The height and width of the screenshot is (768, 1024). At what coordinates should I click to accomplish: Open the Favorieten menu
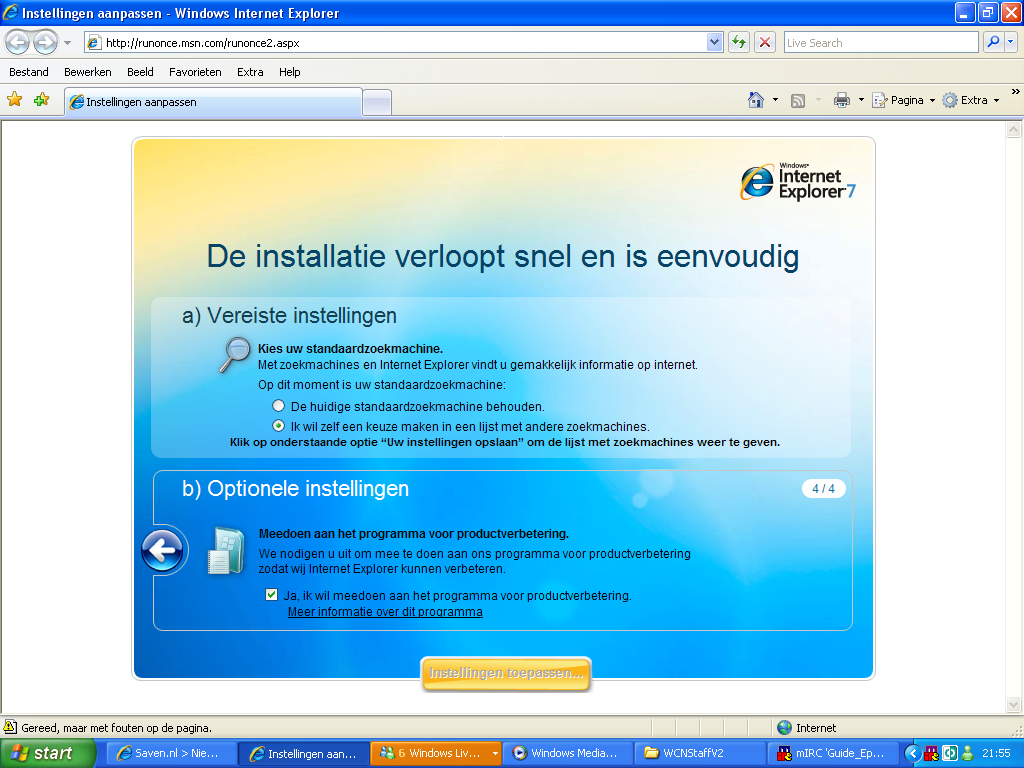pos(195,72)
